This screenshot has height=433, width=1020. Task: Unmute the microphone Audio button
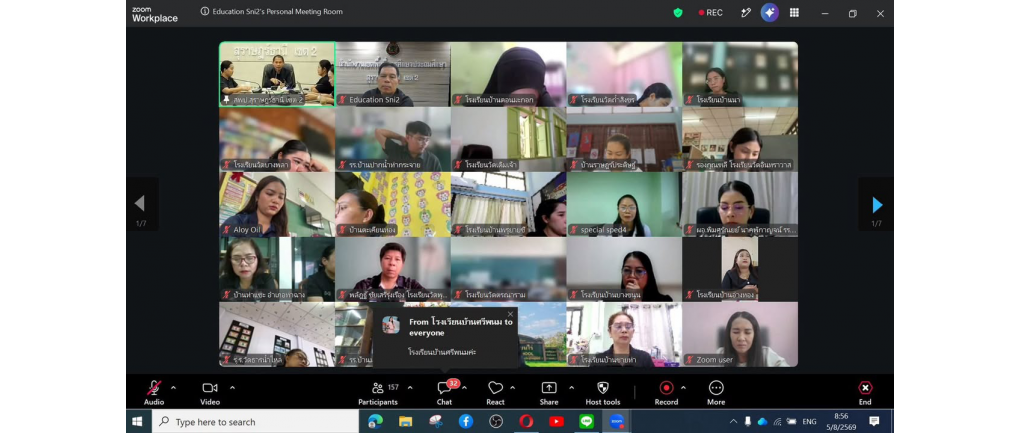[154, 393]
